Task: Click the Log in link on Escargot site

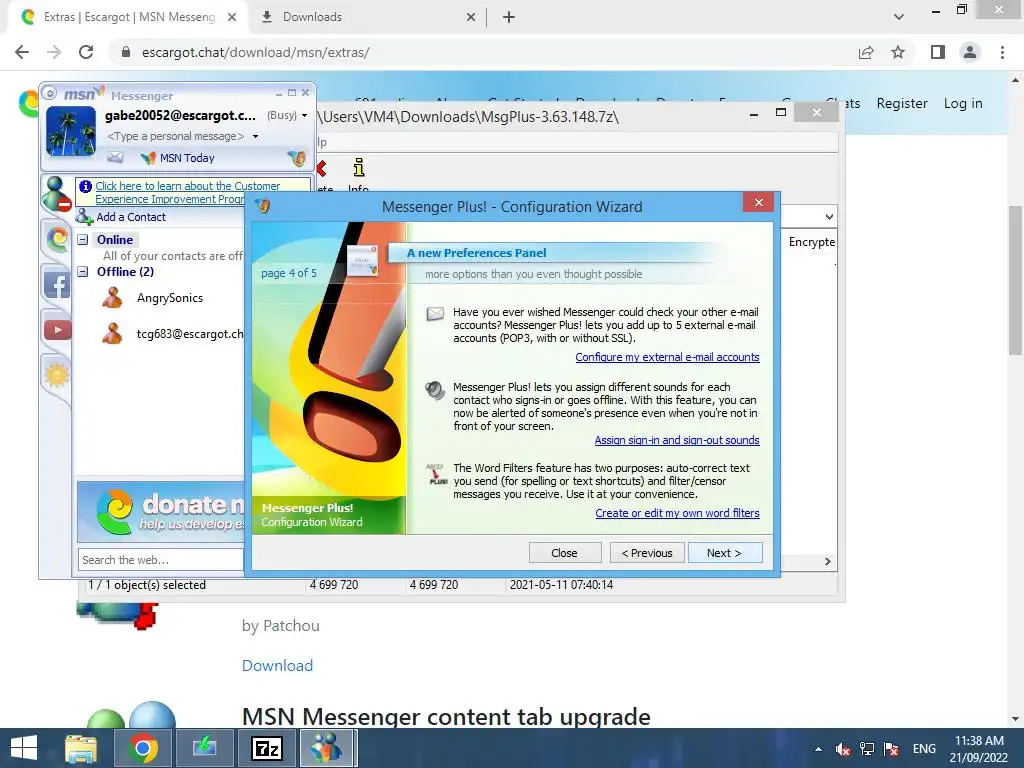Action: 963,103
